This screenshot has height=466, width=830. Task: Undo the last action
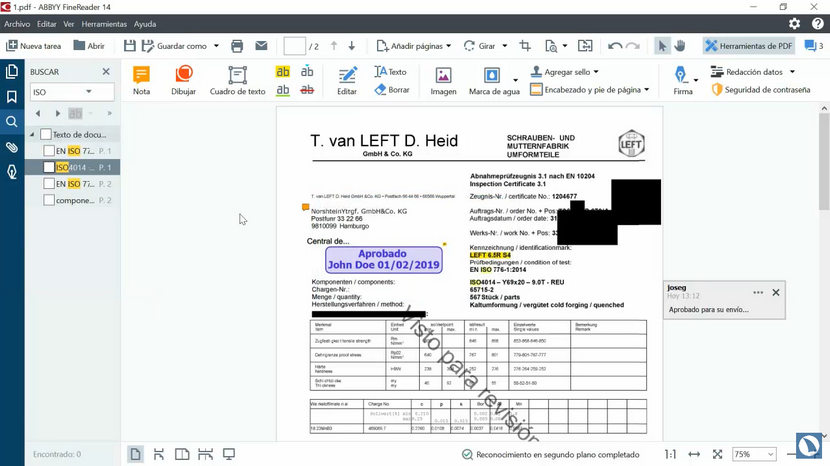click(615, 46)
